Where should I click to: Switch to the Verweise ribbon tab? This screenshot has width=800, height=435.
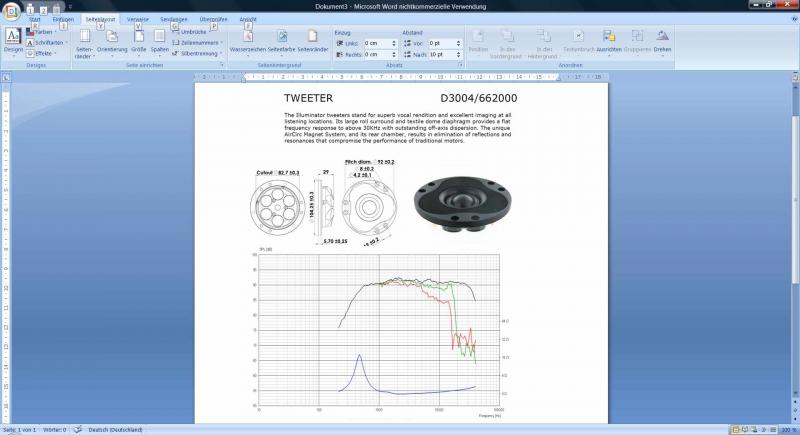coord(138,19)
